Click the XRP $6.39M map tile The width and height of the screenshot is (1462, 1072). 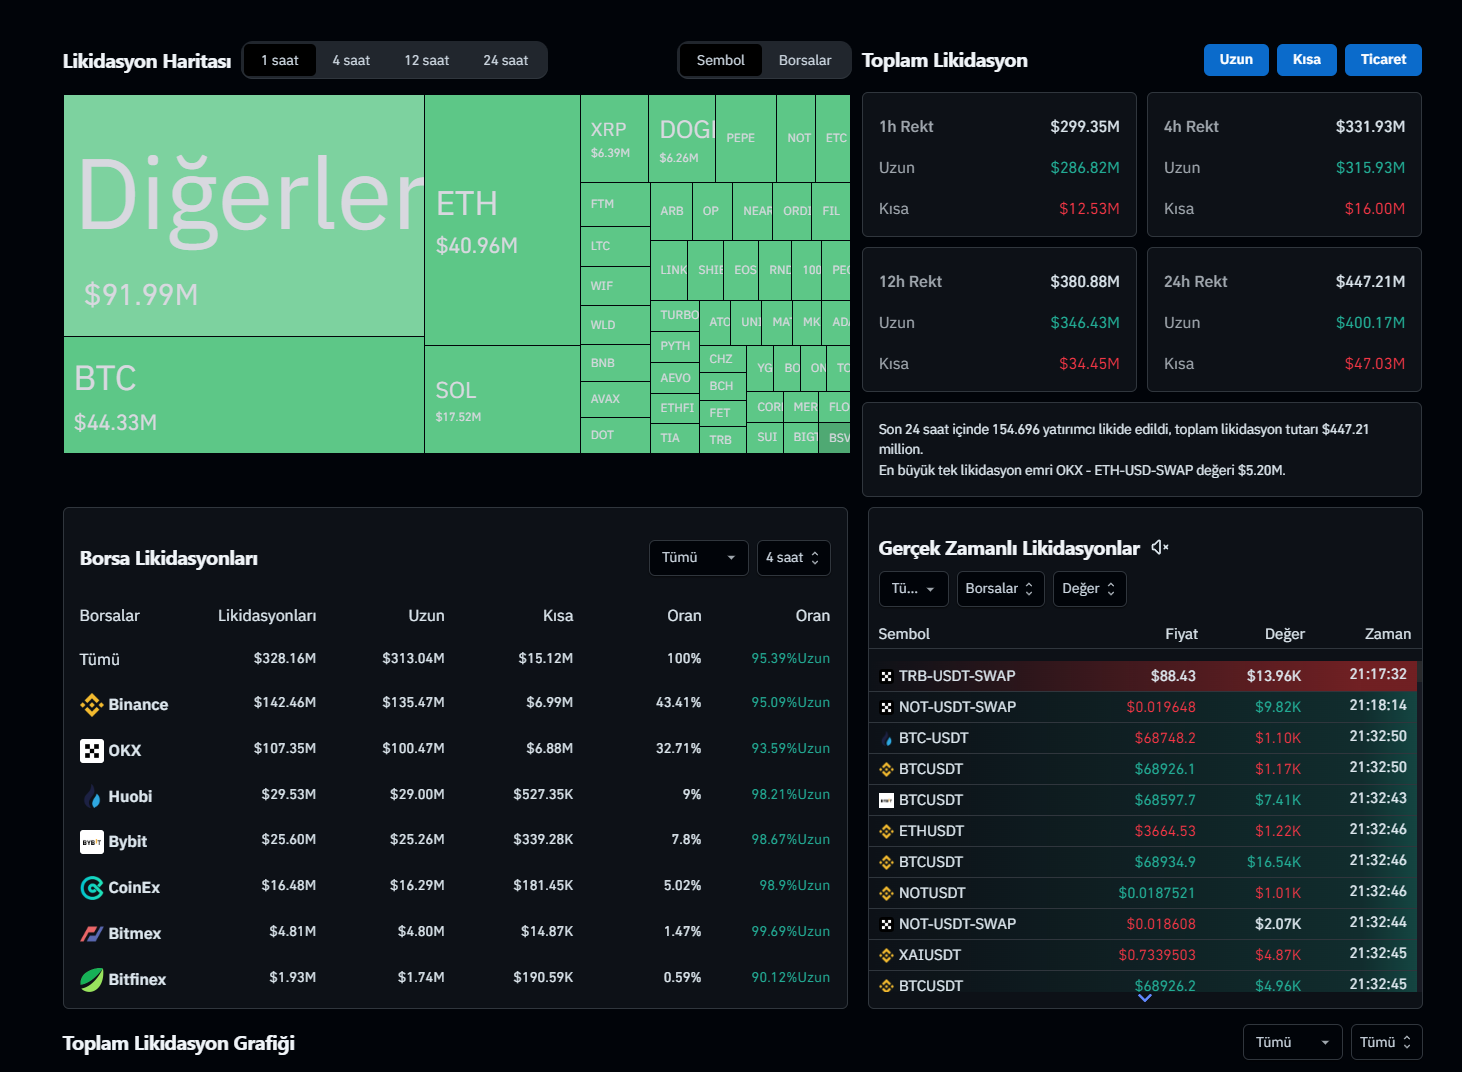tap(614, 138)
